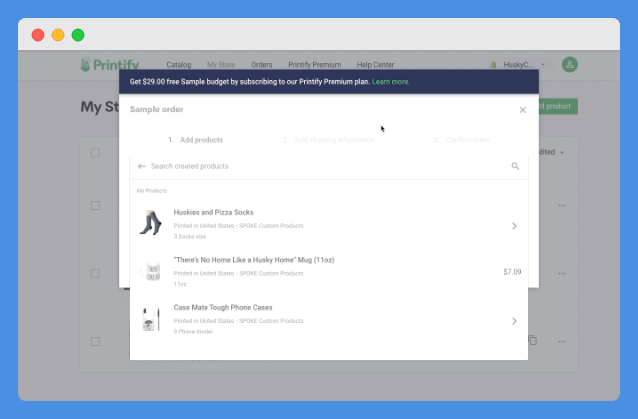
Task: Expand Huskies and Pizza Socks variants chevron
Action: click(514, 226)
